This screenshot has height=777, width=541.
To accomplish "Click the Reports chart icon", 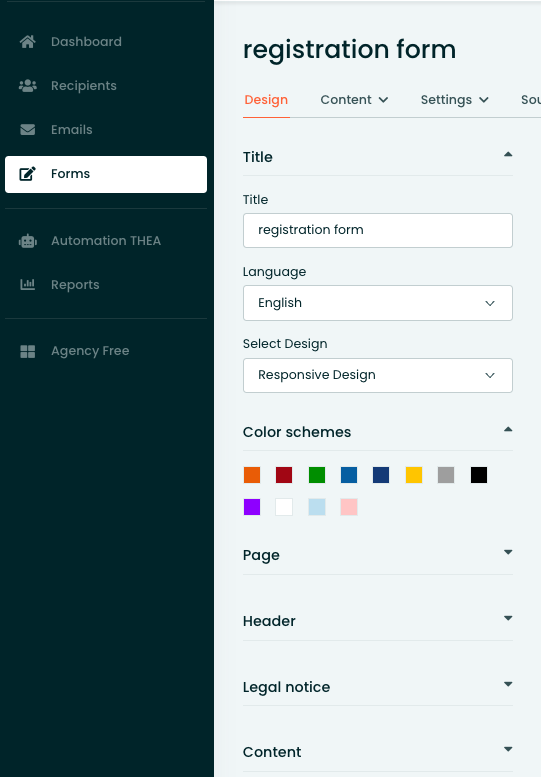I will pyautogui.click(x=28, y=284).
